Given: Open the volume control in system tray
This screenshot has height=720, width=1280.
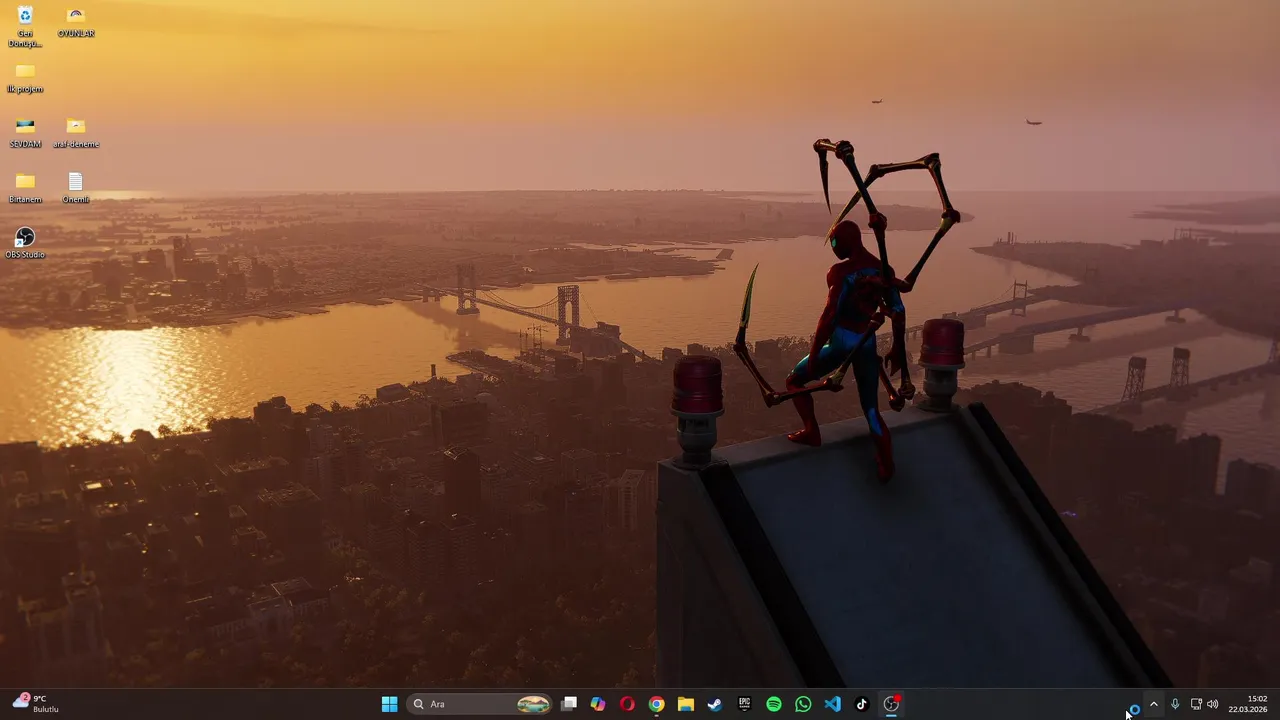Looking at the screenshot, I should (x=1213, y=704).
